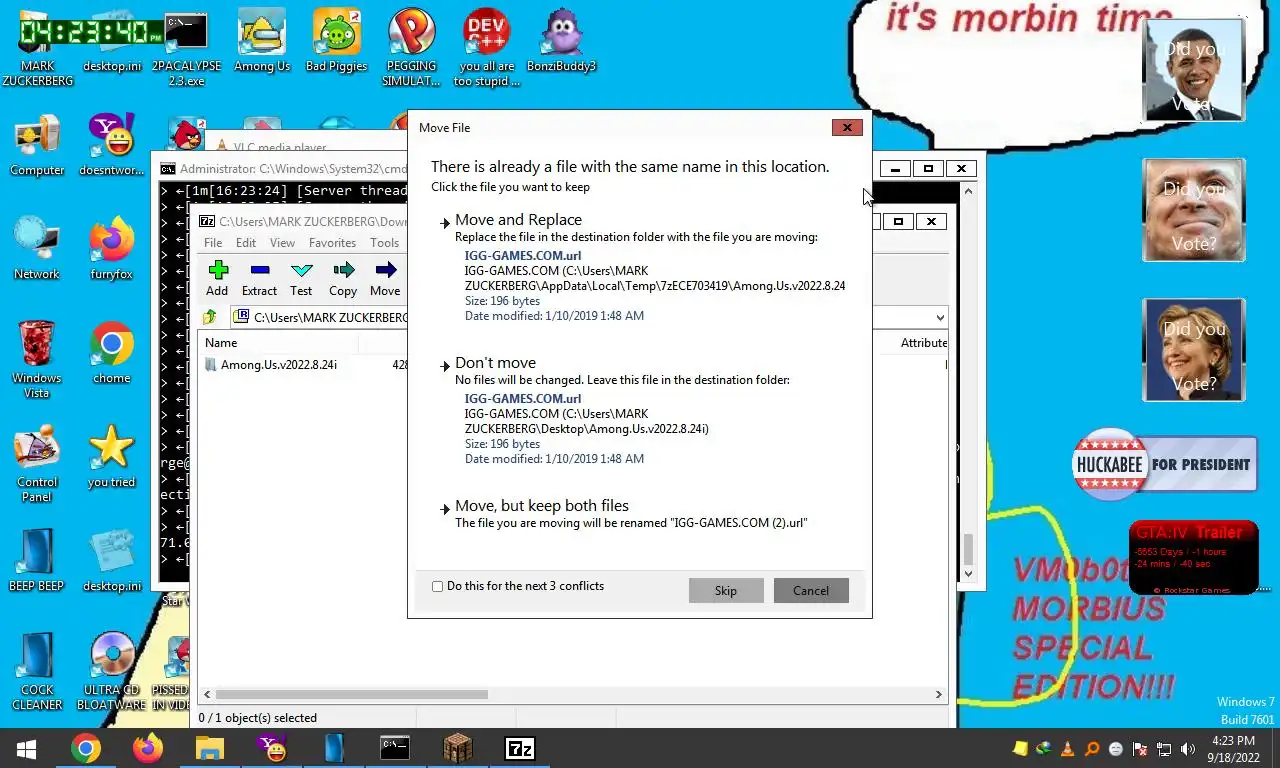Viewport: 1280px width, 768px height.
Task: Click the Add button in 7-Zip toolbar
Action: pyautogui.click(x=217, y=278)
